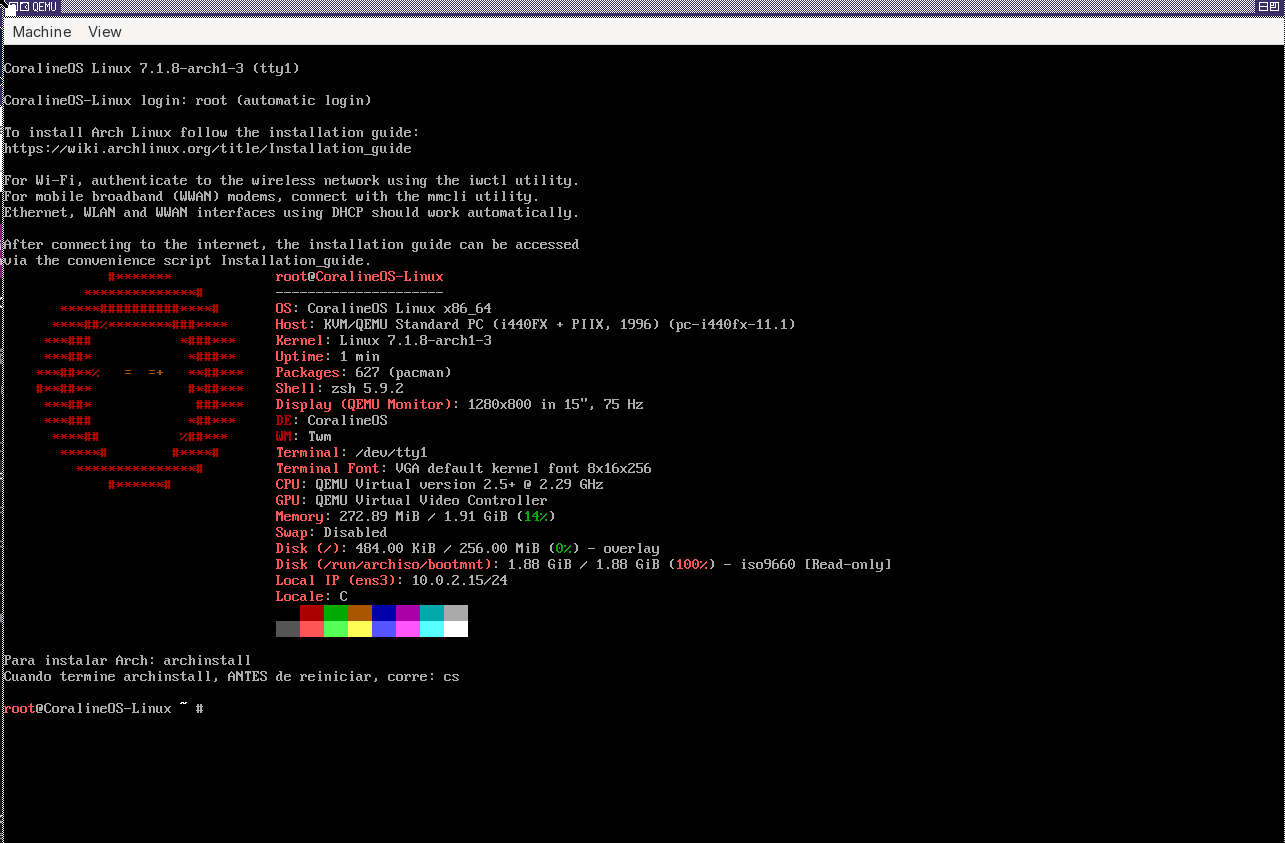
Task: Click the shell prompt 'root@CoralineOS-Linux ~ #'
Action: [104, 708]
